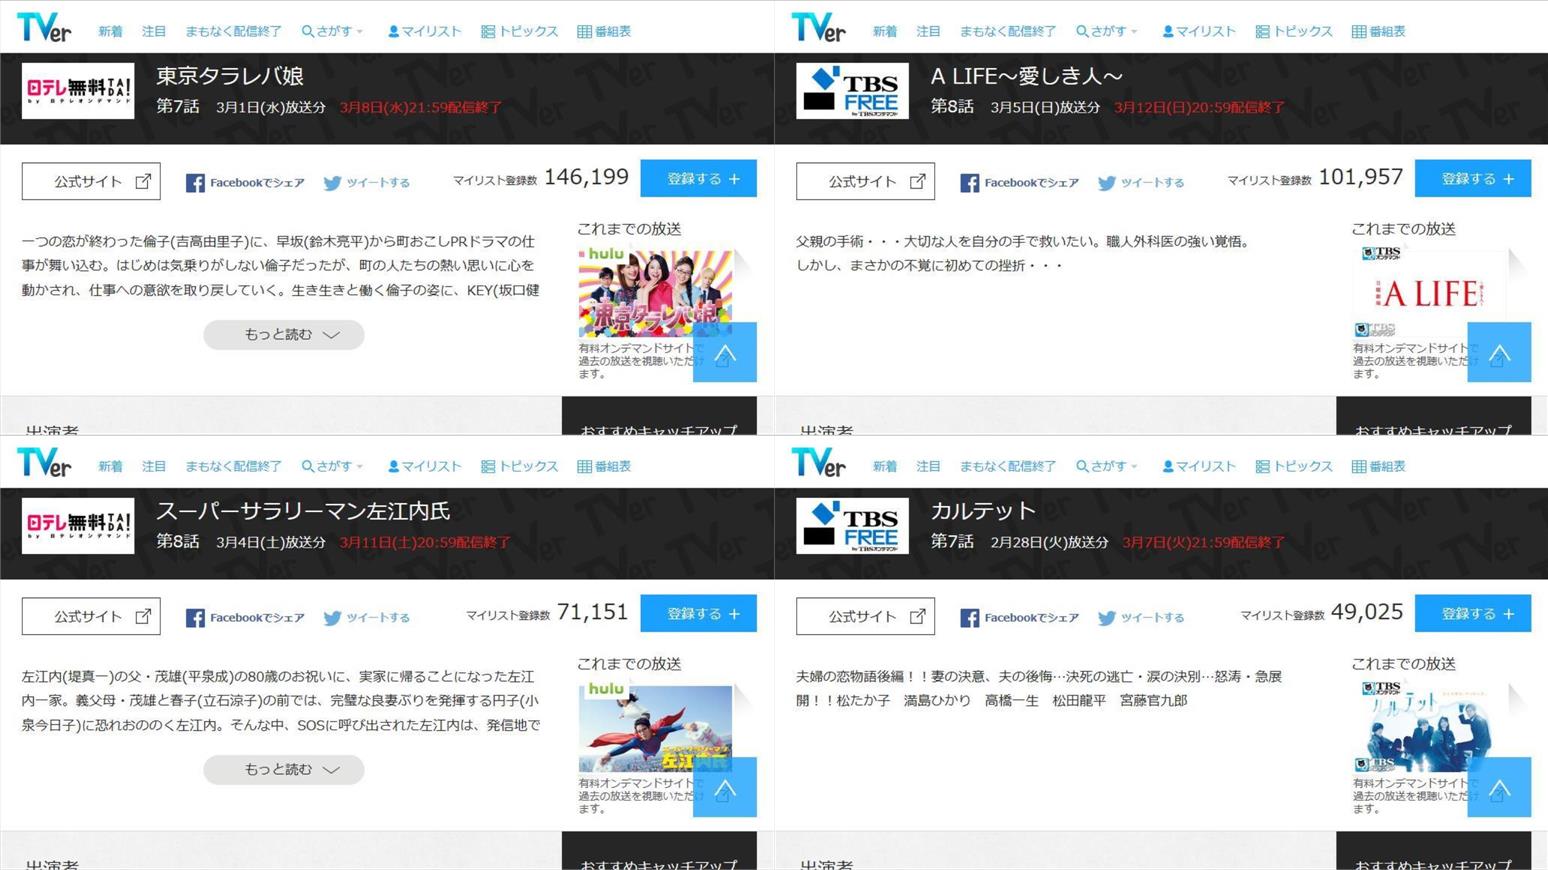The width and height of the screenshot is (1548, 870).
Task: Open 注目 in nav above A LIFE～愛しき人～
Action: tap(928, 31)
